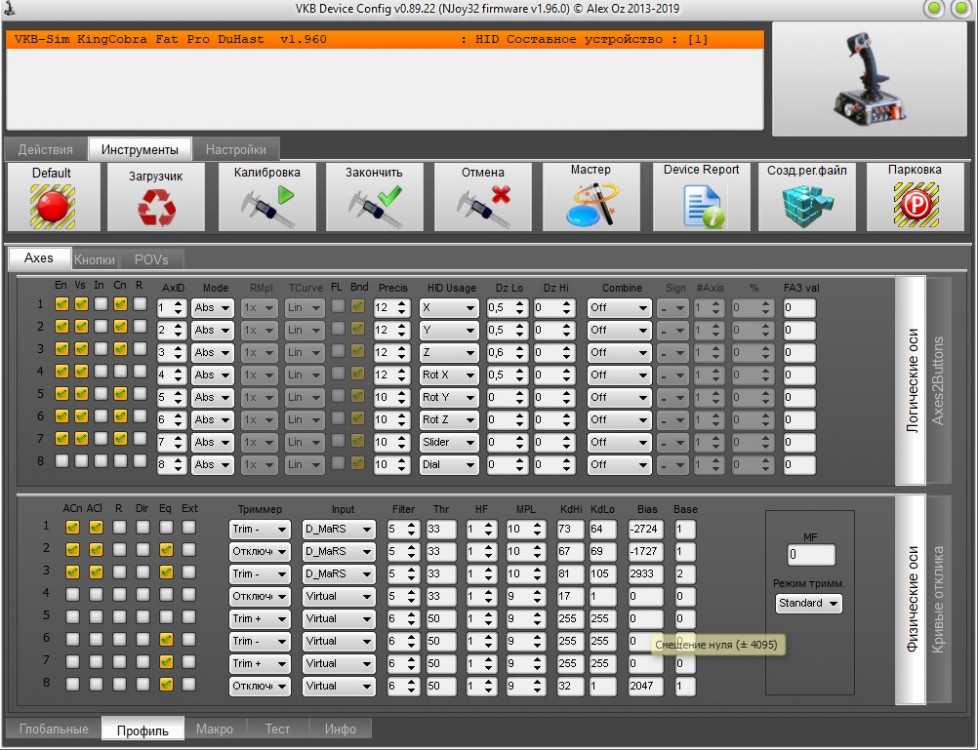Image resolution: width=978 pixels, height=750 pixels.
Task: Click Base field for physical axis 3
Action: [685, 574]
